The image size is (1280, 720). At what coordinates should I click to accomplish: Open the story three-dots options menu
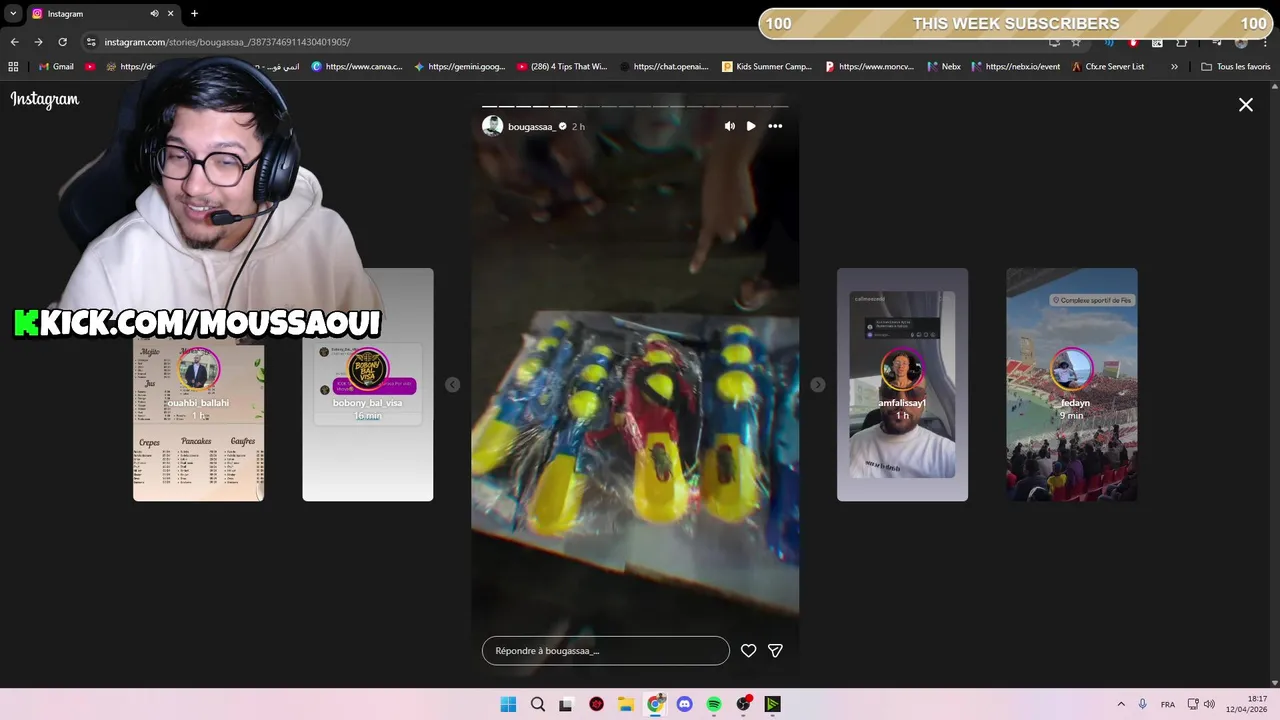tap(775, 126)
